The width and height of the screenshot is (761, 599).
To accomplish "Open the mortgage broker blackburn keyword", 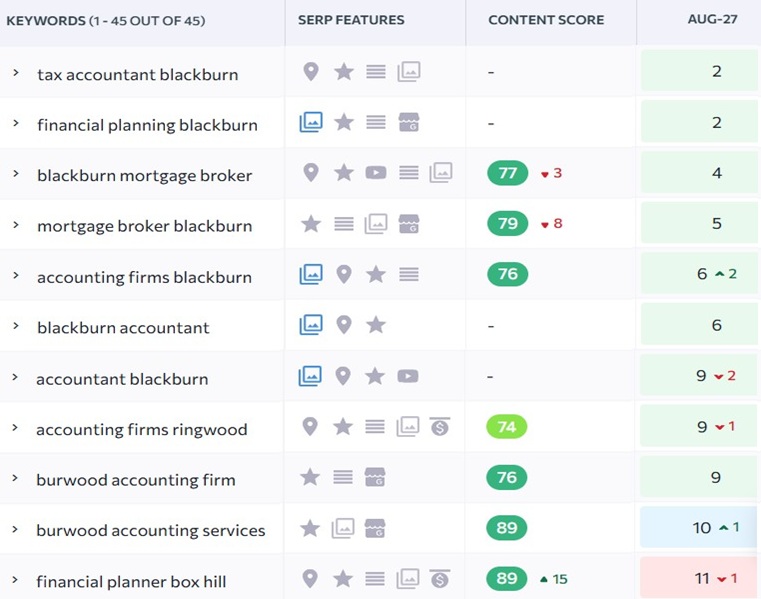I will 144,226.
